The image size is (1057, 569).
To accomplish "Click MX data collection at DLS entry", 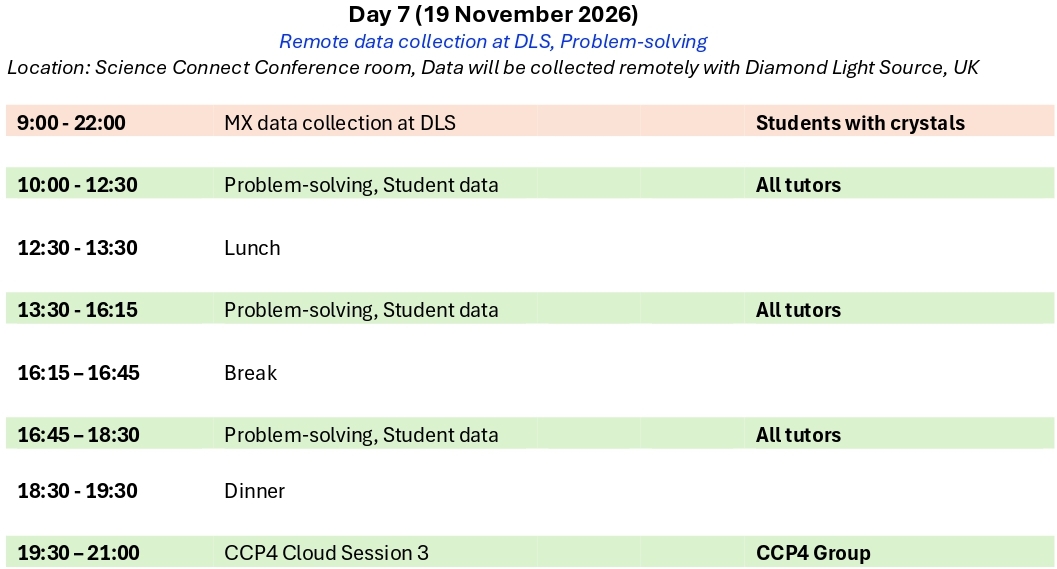I will click(340, 123).
